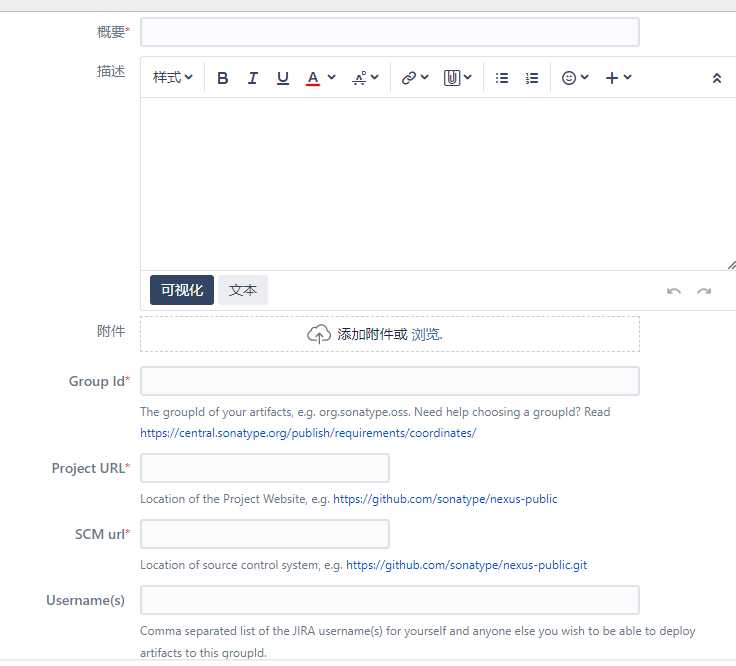Open the text color picker dropdown

(320, 78)
